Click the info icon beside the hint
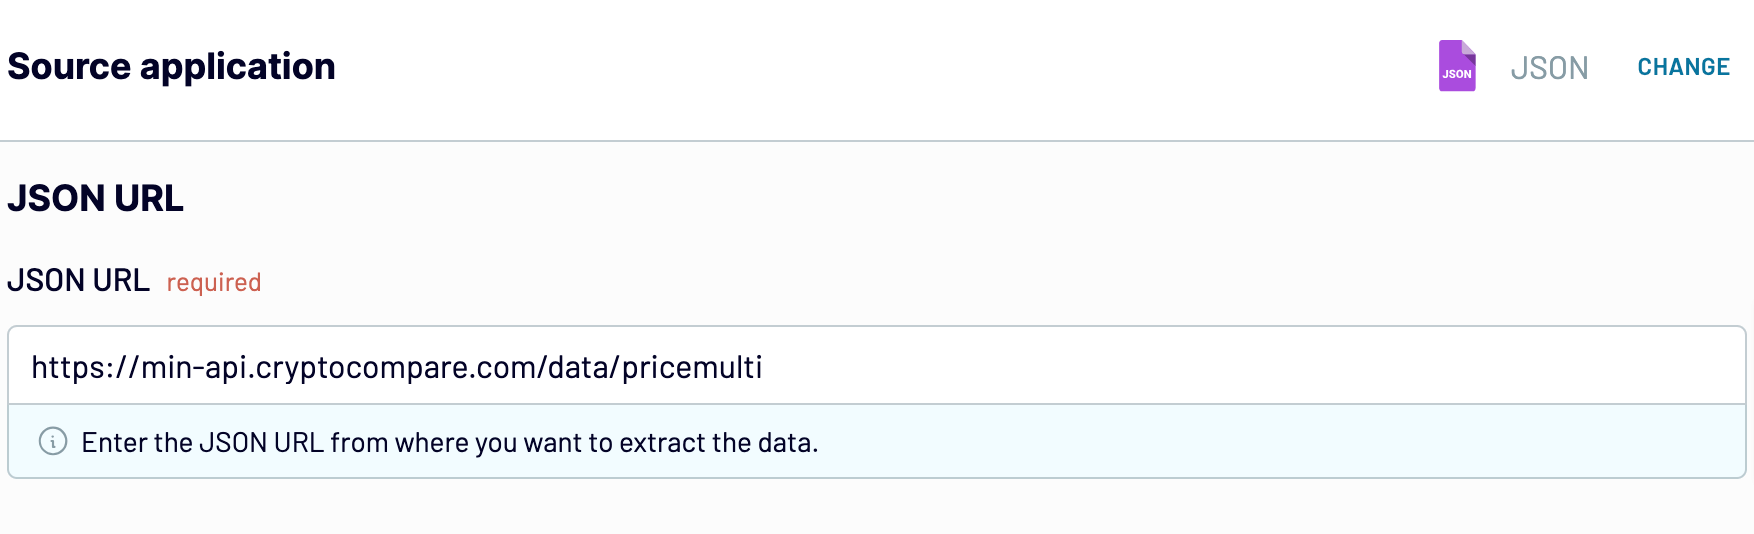Screen dimensions: 1754x534 pos(53,441)
